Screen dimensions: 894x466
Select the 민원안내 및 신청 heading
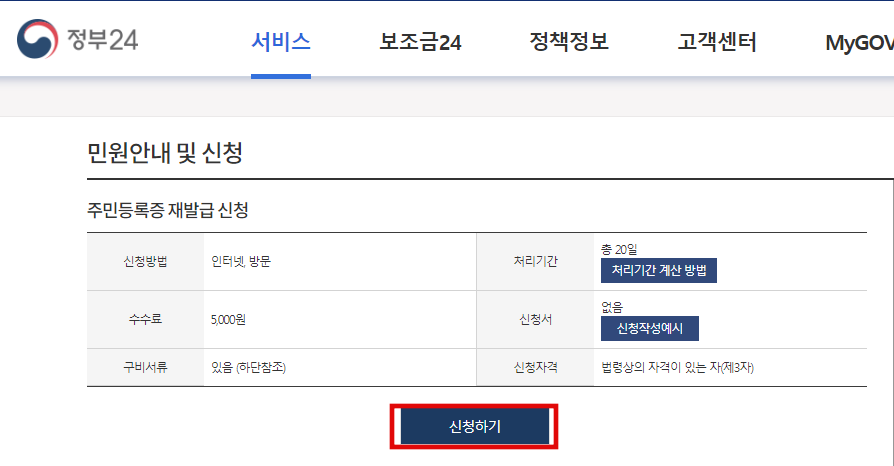[x=165, y=153]
